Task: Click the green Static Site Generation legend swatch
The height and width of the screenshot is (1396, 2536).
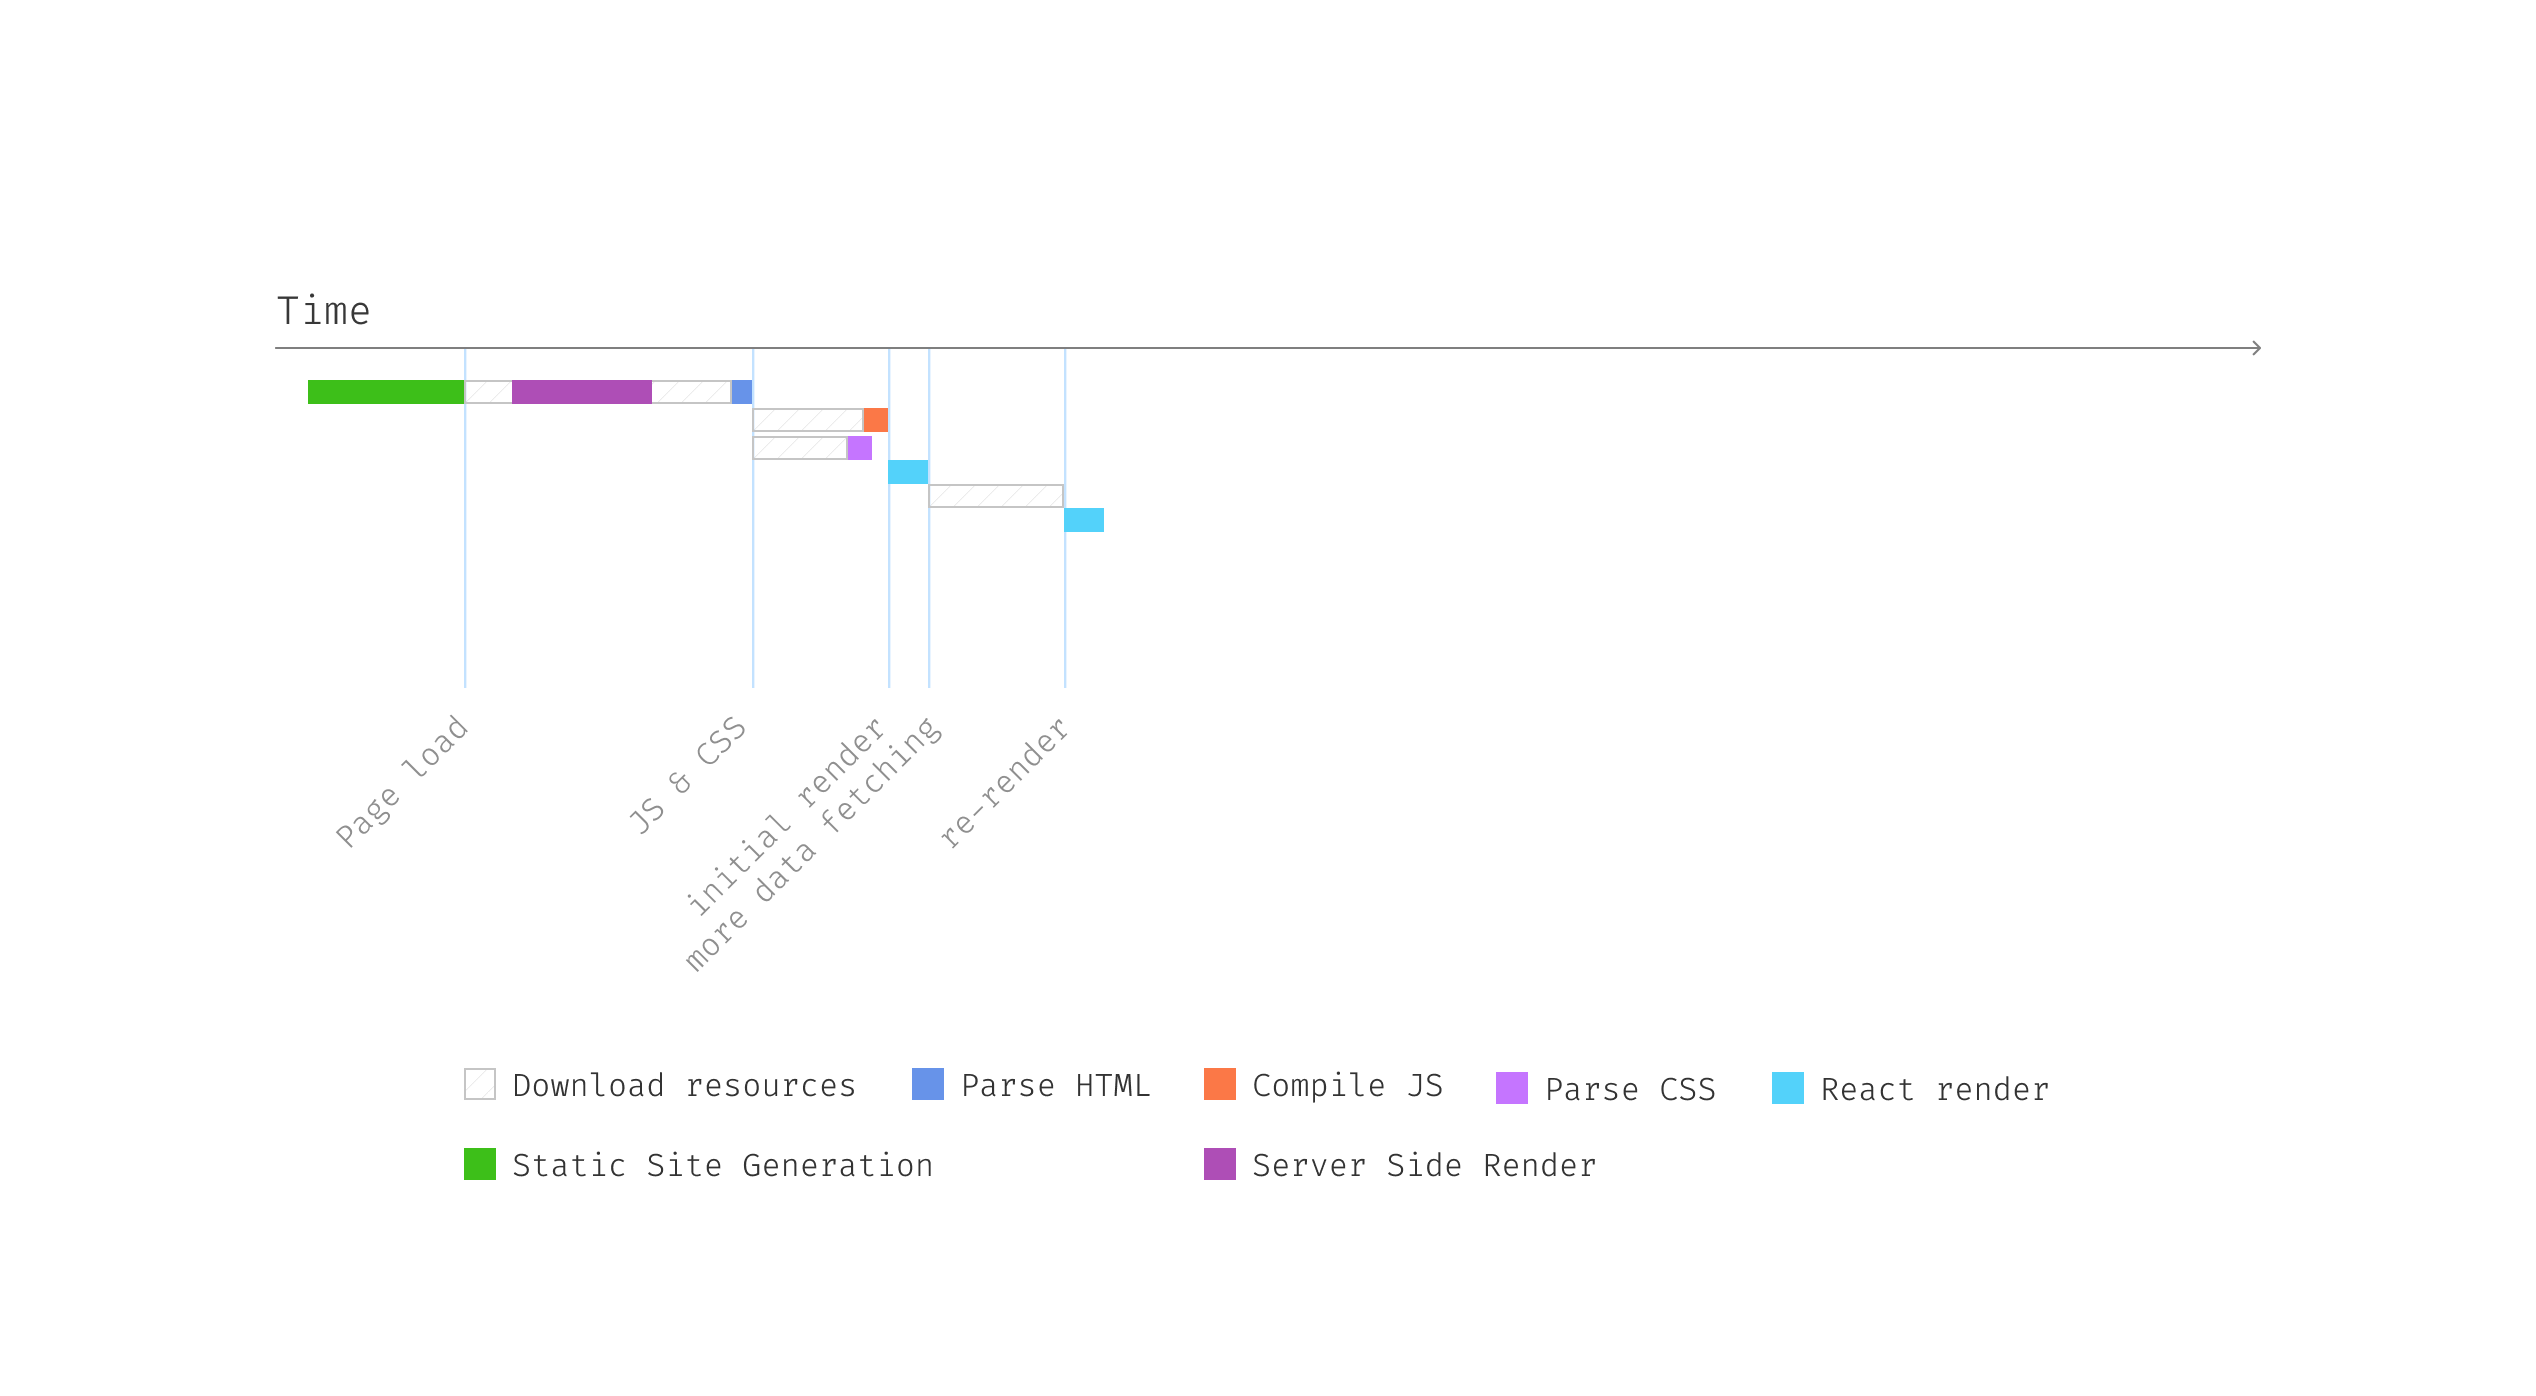Action: tap(480, 1164)
